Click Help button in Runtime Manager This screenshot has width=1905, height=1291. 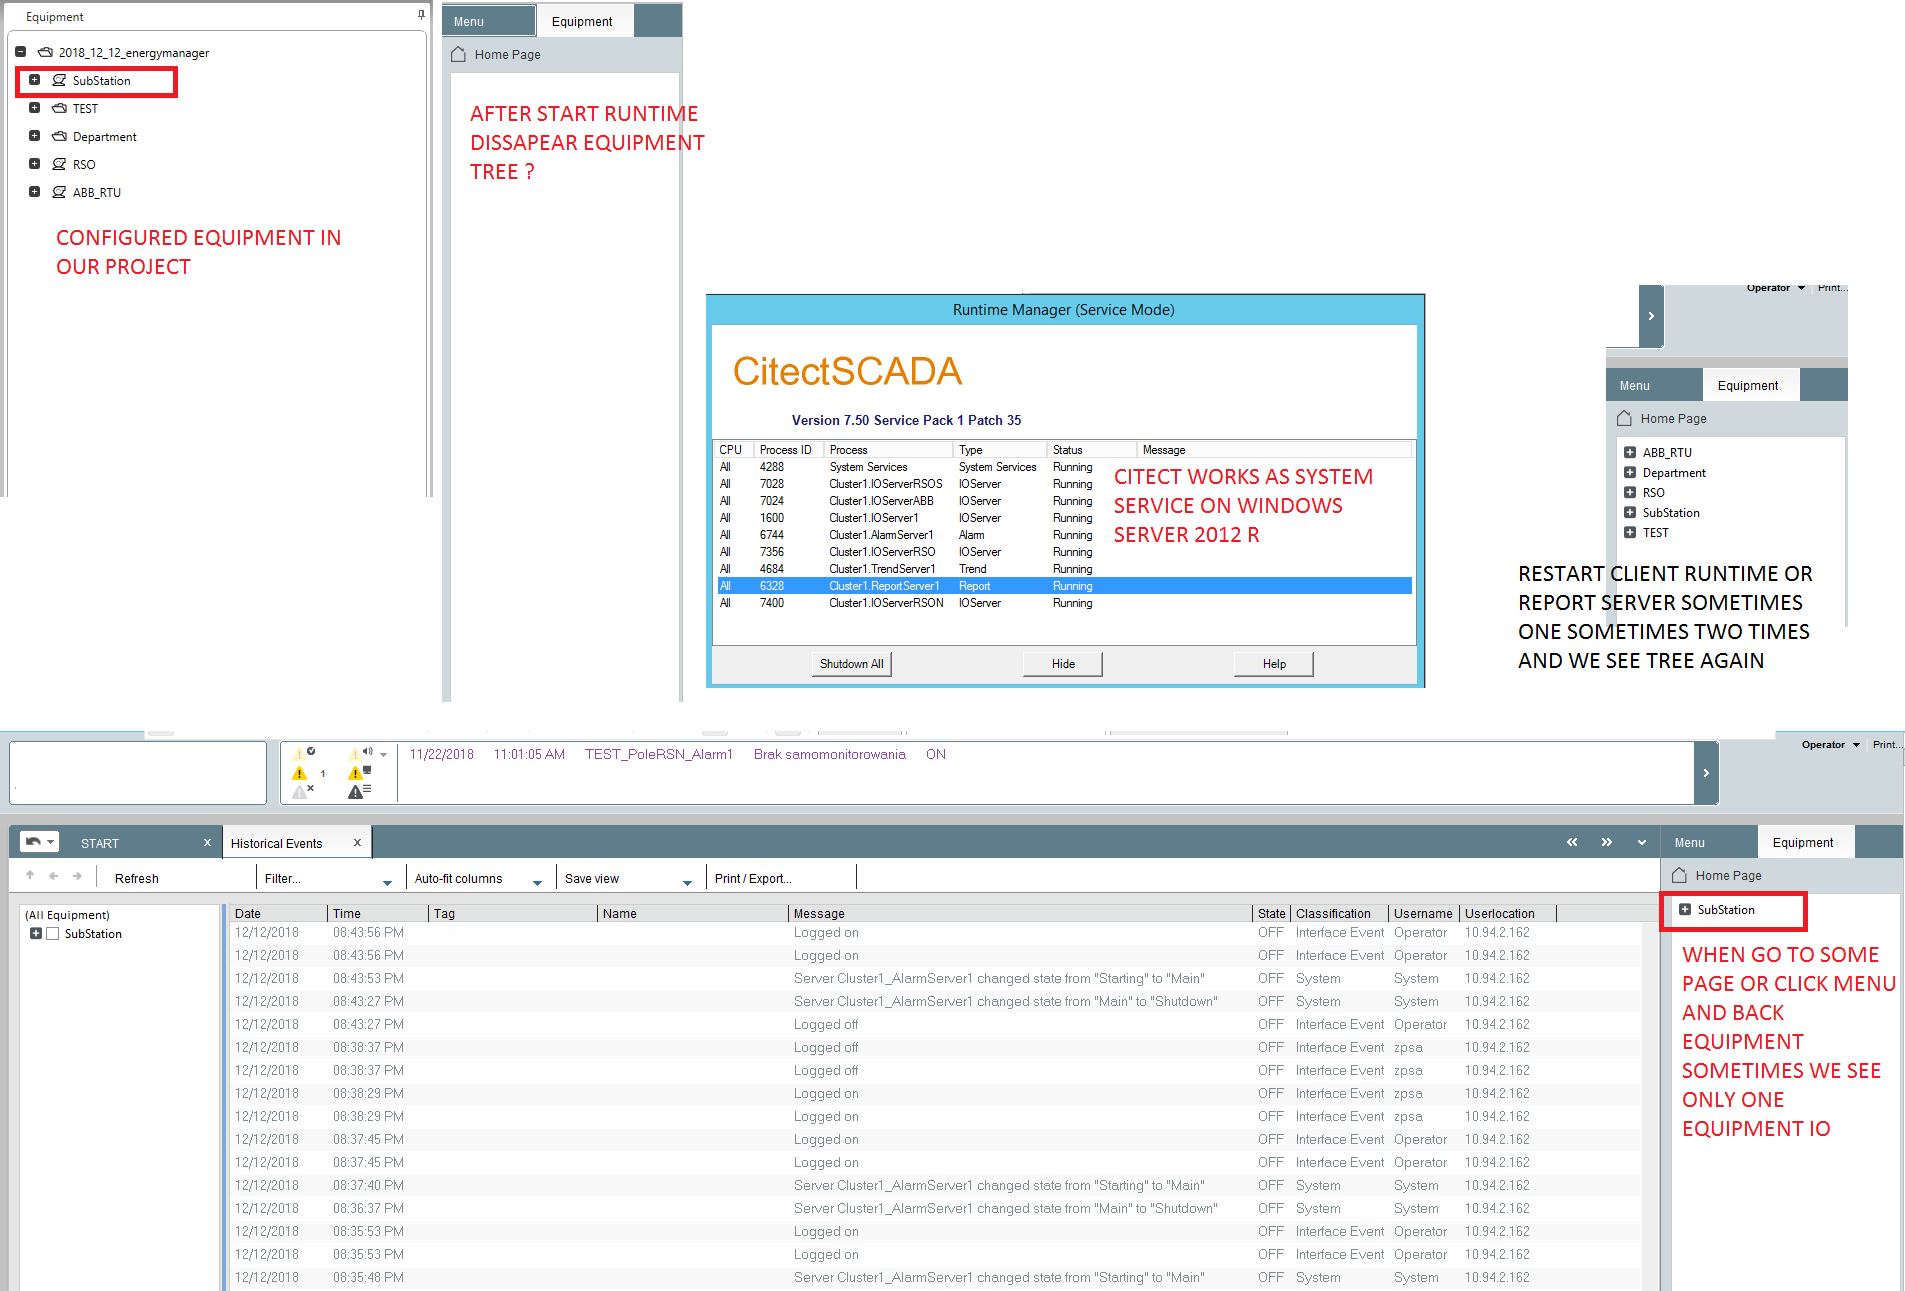click(1274, 664)
